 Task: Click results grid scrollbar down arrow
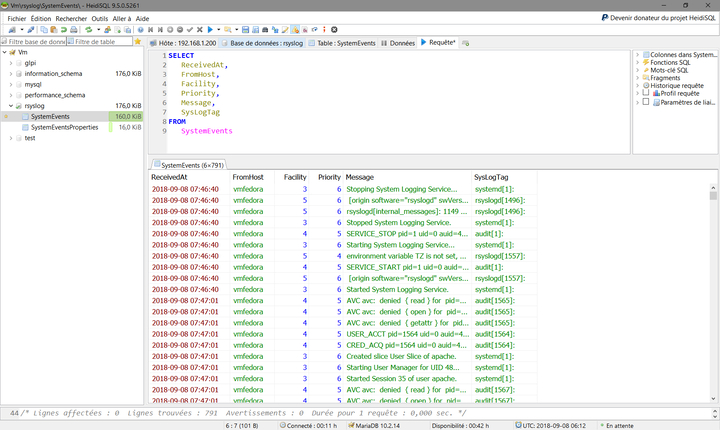point(713,399)
